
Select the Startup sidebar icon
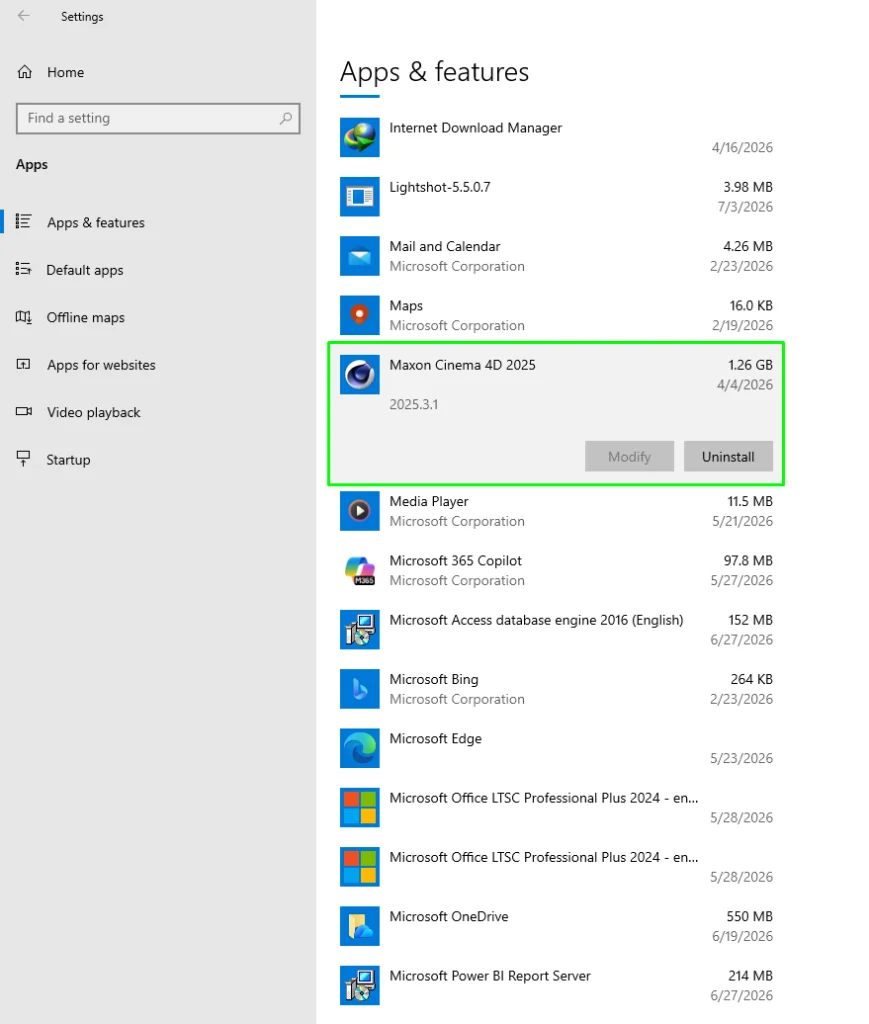pyautogui.click(x=24, y=459)
